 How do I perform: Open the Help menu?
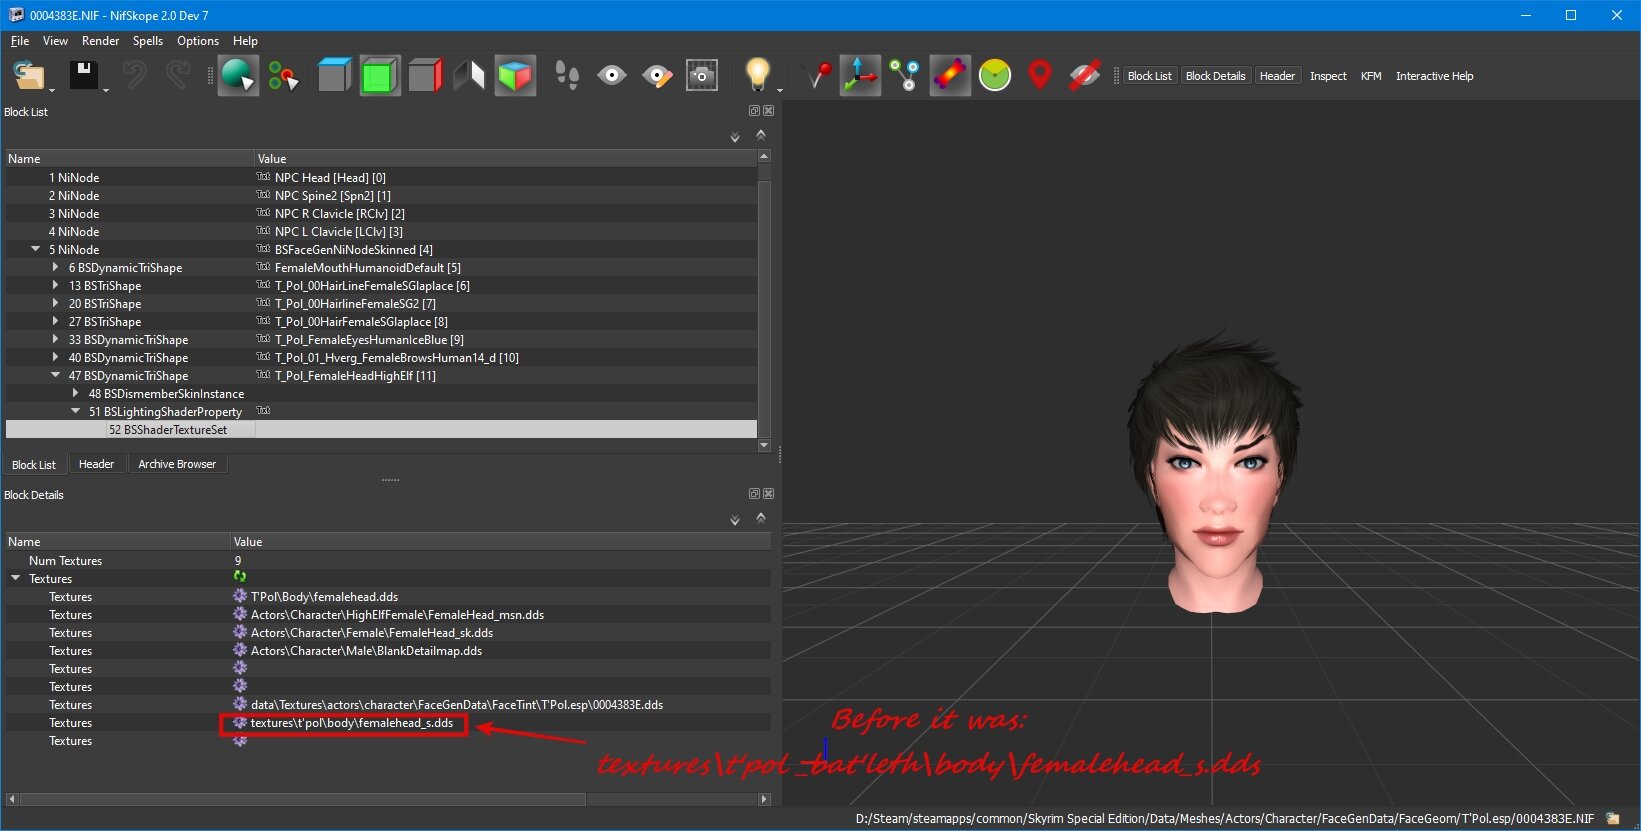[245, 41]
